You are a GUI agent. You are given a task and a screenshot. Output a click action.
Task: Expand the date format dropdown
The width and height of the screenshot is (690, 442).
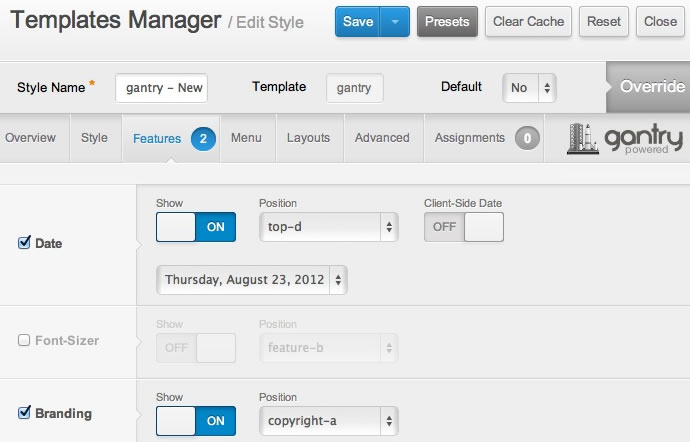click(x=252, y=280)
